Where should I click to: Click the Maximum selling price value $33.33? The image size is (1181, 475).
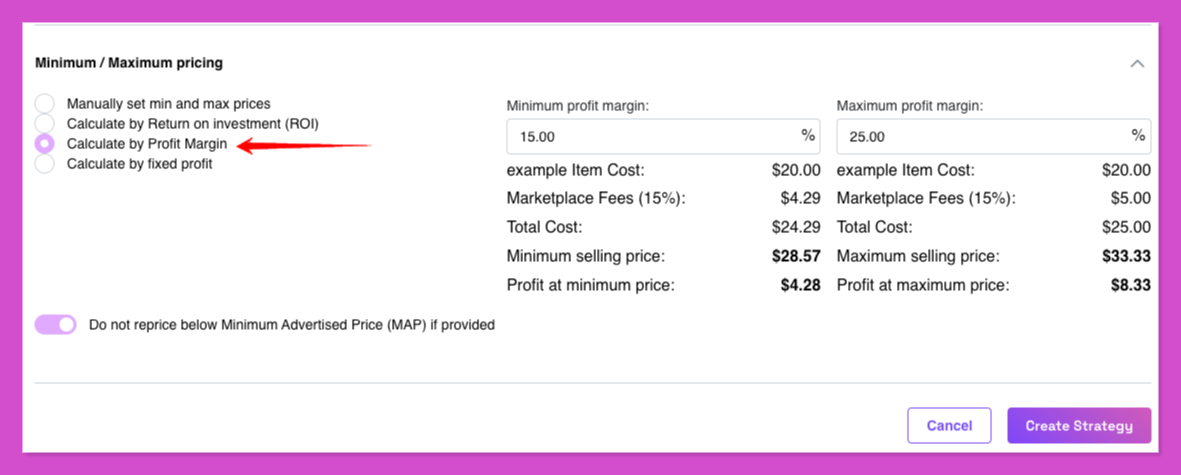(1127, 257)
